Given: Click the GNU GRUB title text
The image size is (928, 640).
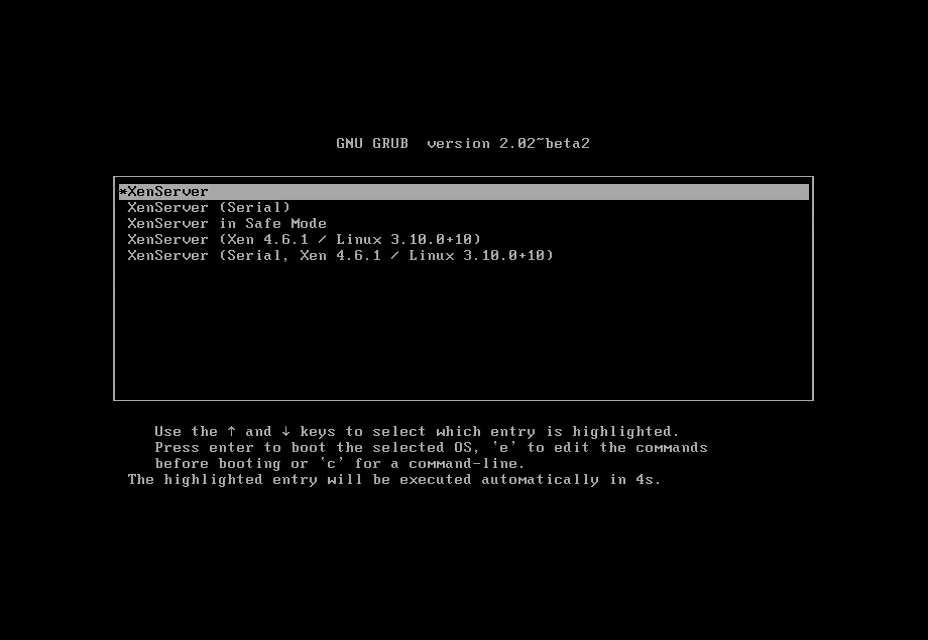Looking at the screenshot, I should click(372, 143).
